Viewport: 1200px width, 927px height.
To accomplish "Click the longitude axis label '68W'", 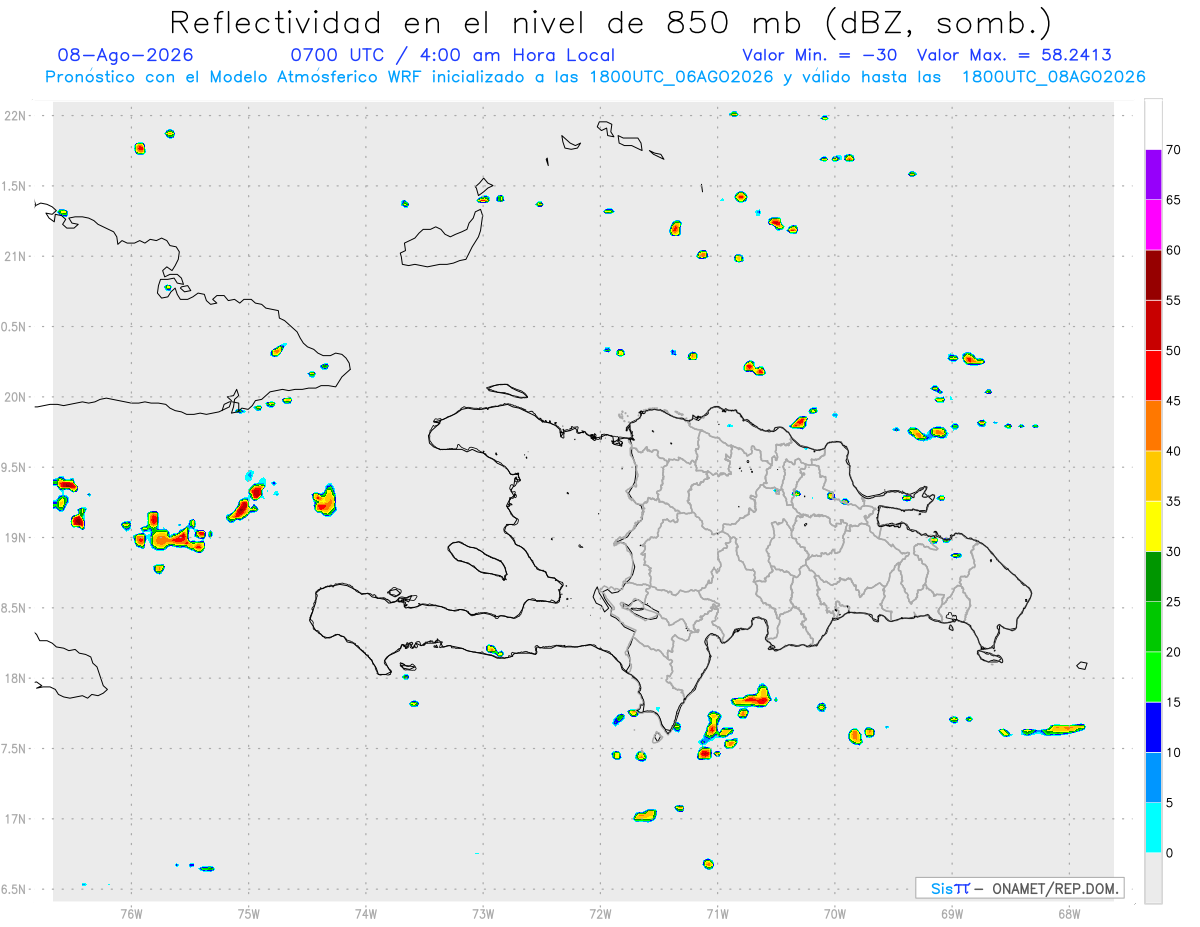I will tap(1069, 913).
